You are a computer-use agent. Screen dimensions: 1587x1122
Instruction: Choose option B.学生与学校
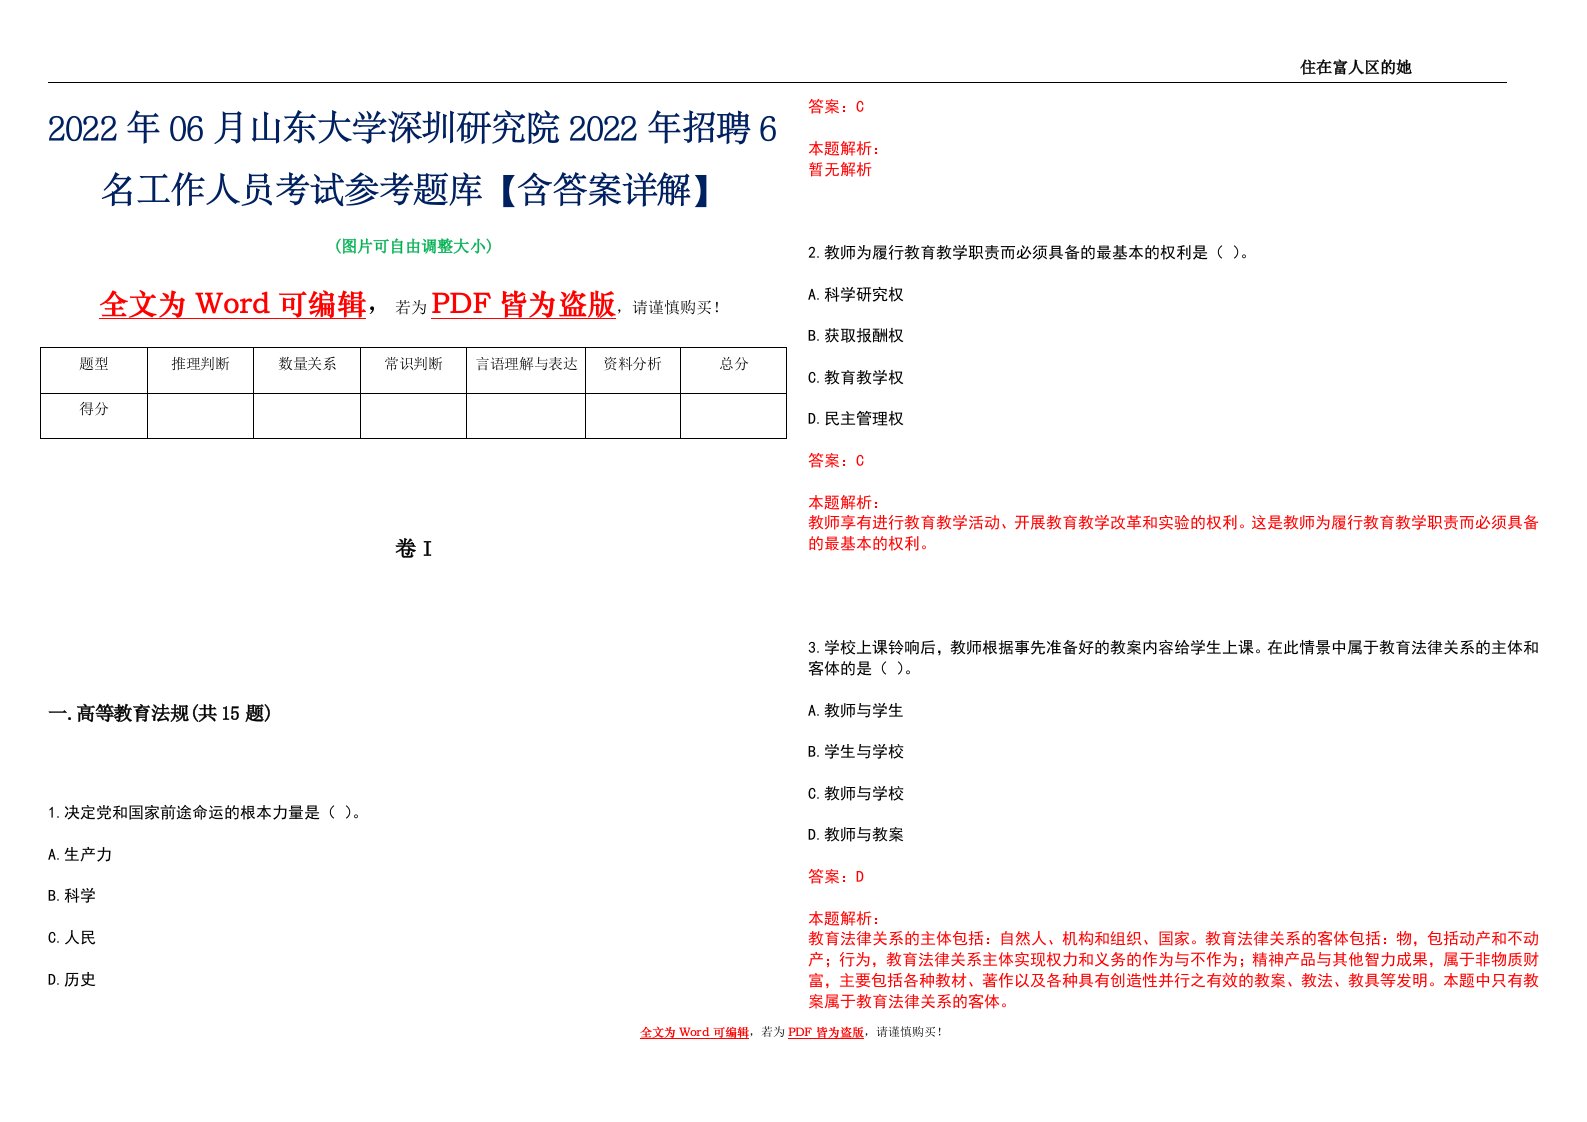click(856, 752)
